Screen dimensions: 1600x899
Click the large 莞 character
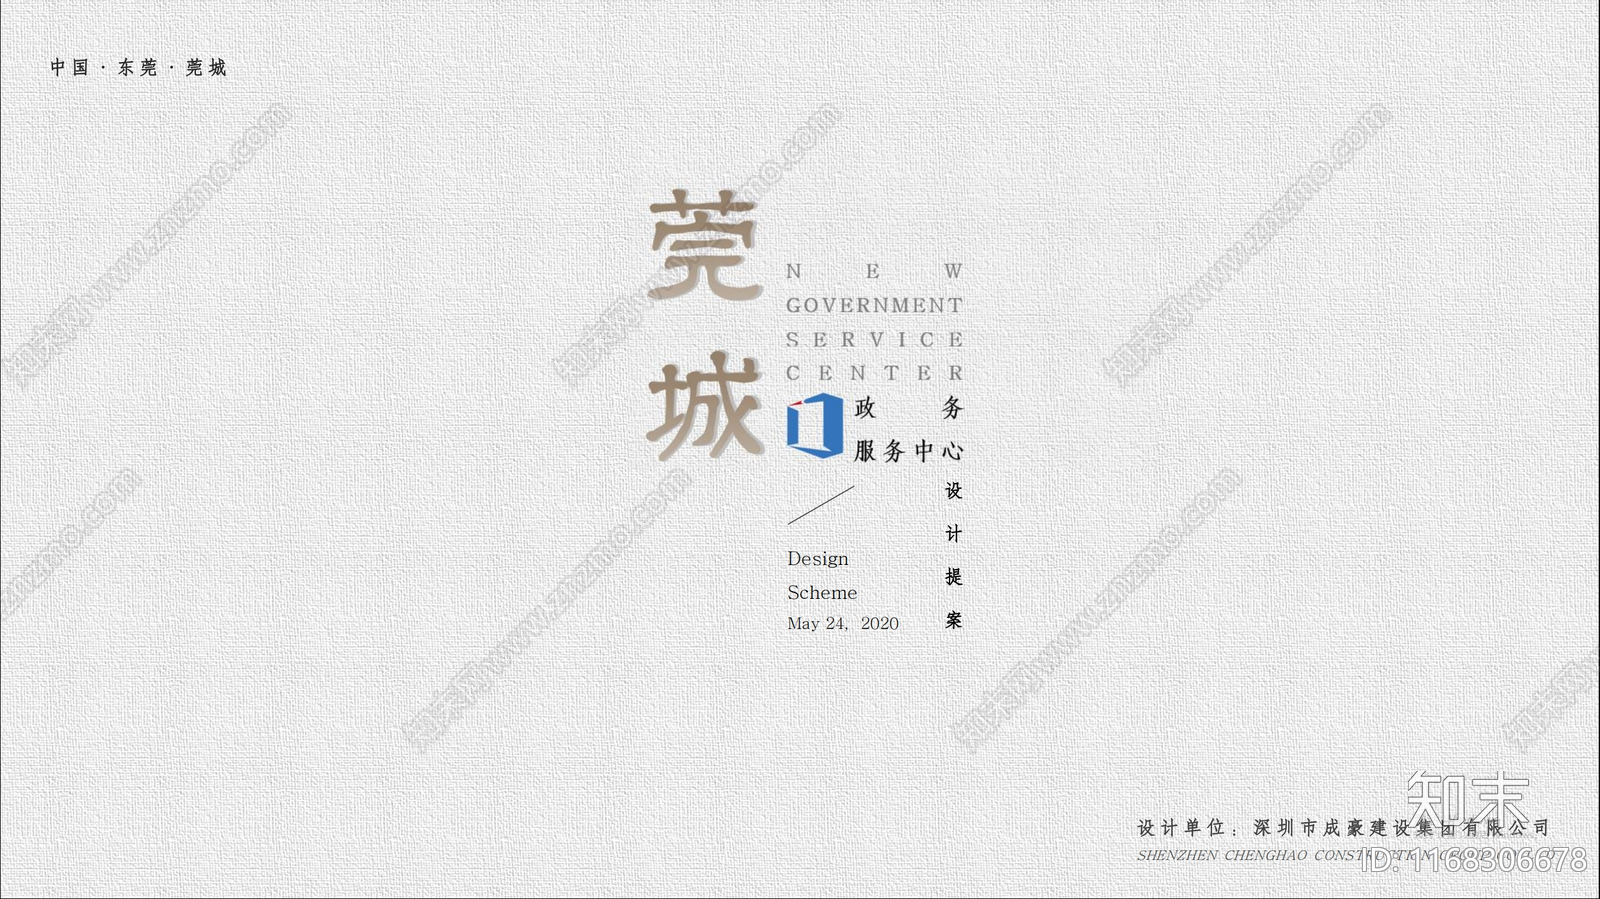click(x=704, y=246)
